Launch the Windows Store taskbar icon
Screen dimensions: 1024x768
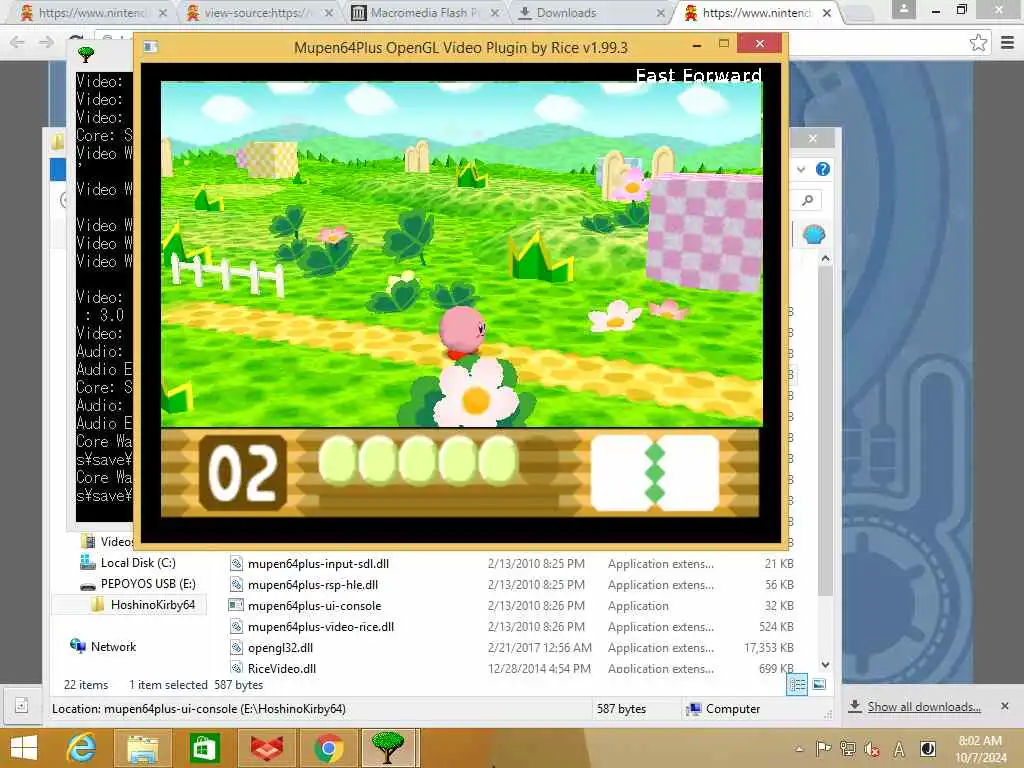point(204,748)
